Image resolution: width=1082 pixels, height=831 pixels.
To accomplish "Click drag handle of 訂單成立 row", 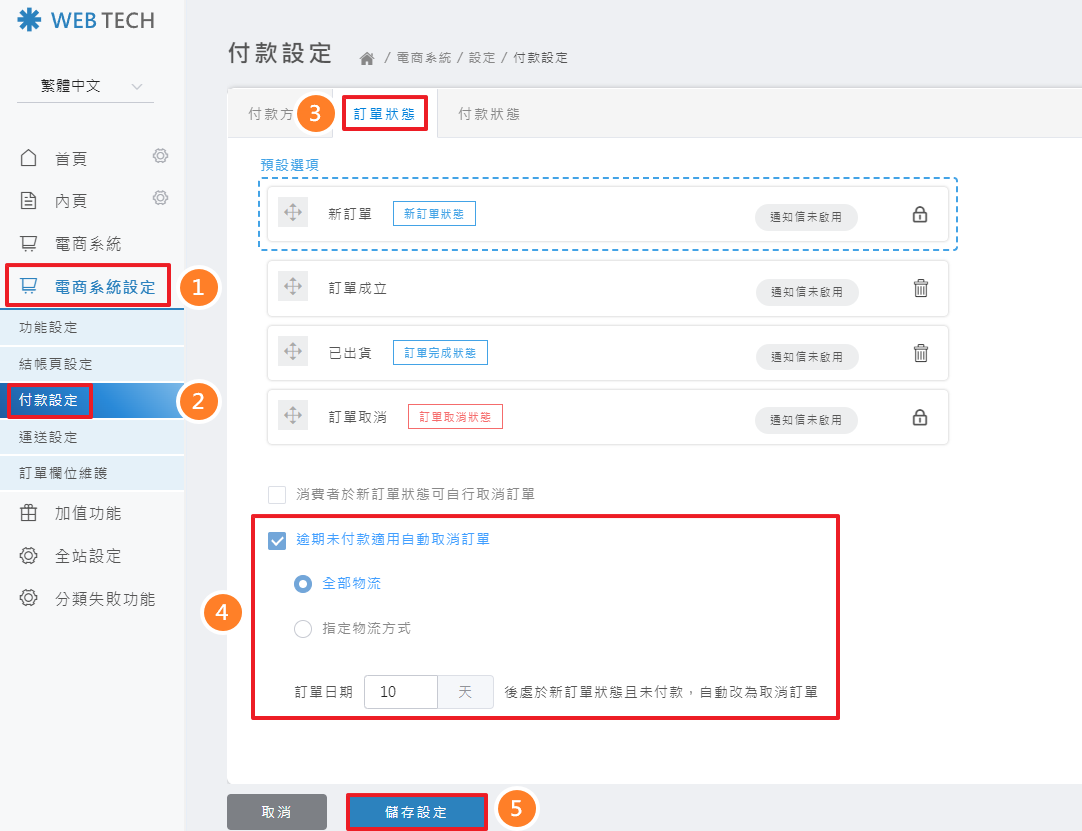I will (293, 287).
